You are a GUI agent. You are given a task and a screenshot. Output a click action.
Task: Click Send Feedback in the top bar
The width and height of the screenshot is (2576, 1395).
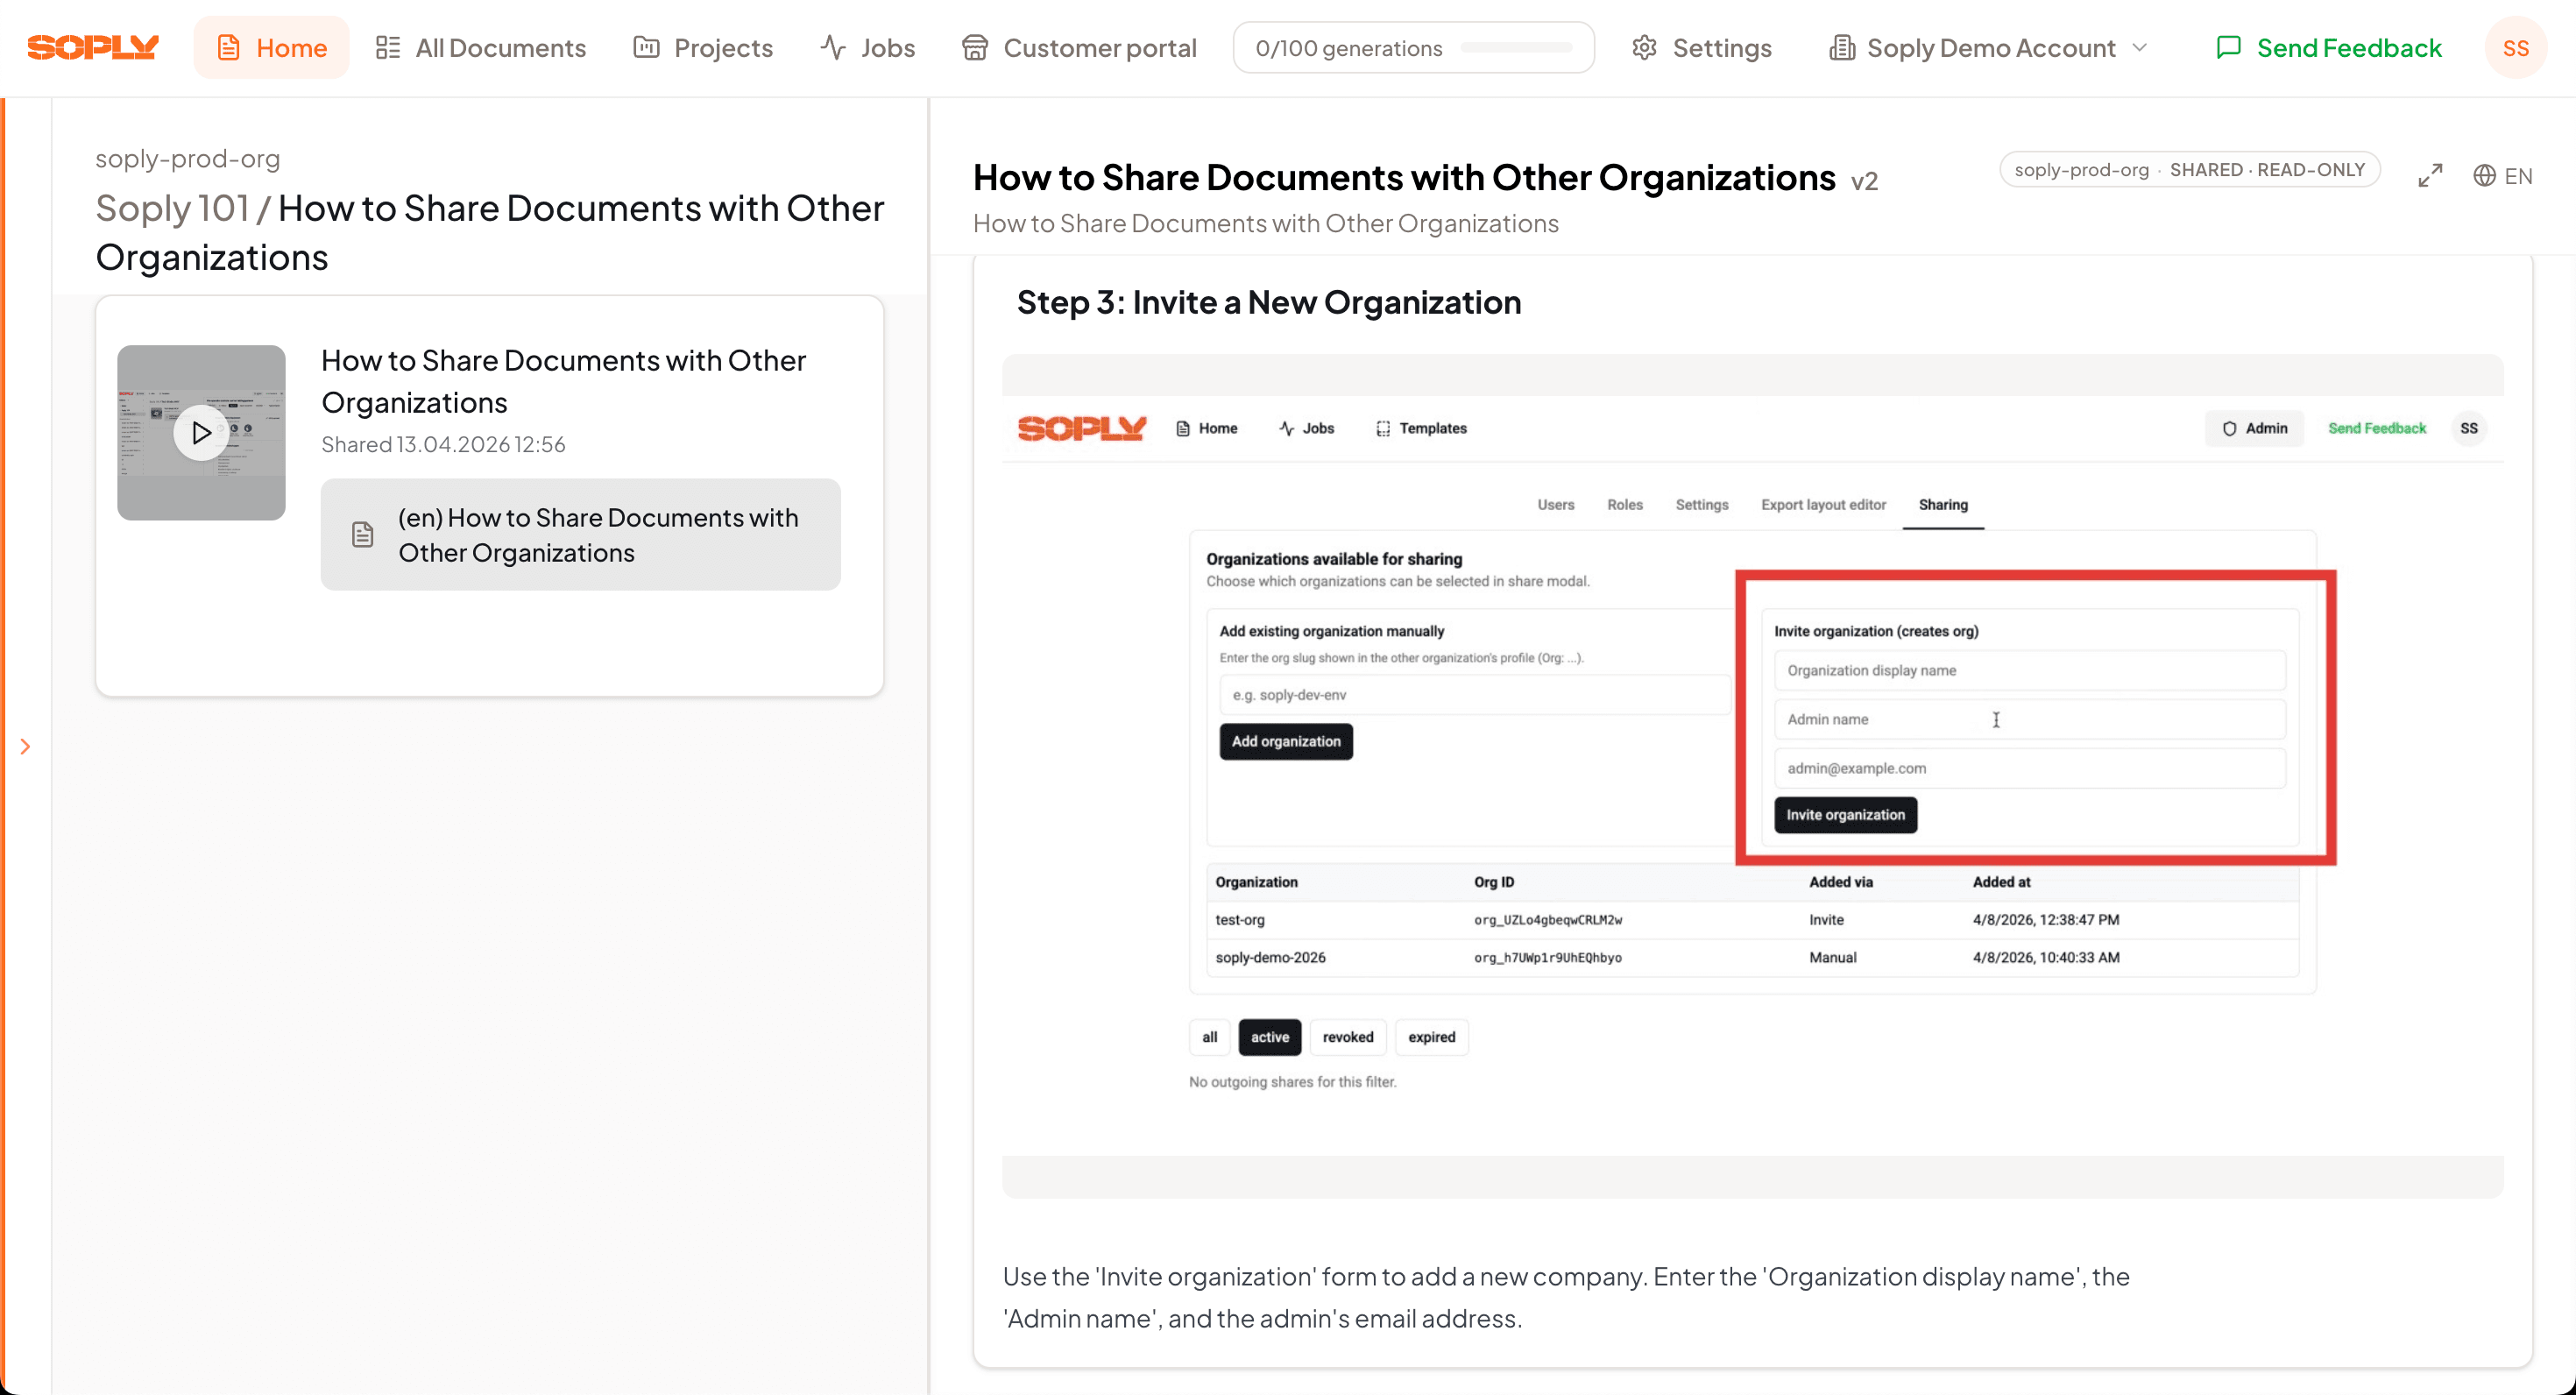(2328, 47)
